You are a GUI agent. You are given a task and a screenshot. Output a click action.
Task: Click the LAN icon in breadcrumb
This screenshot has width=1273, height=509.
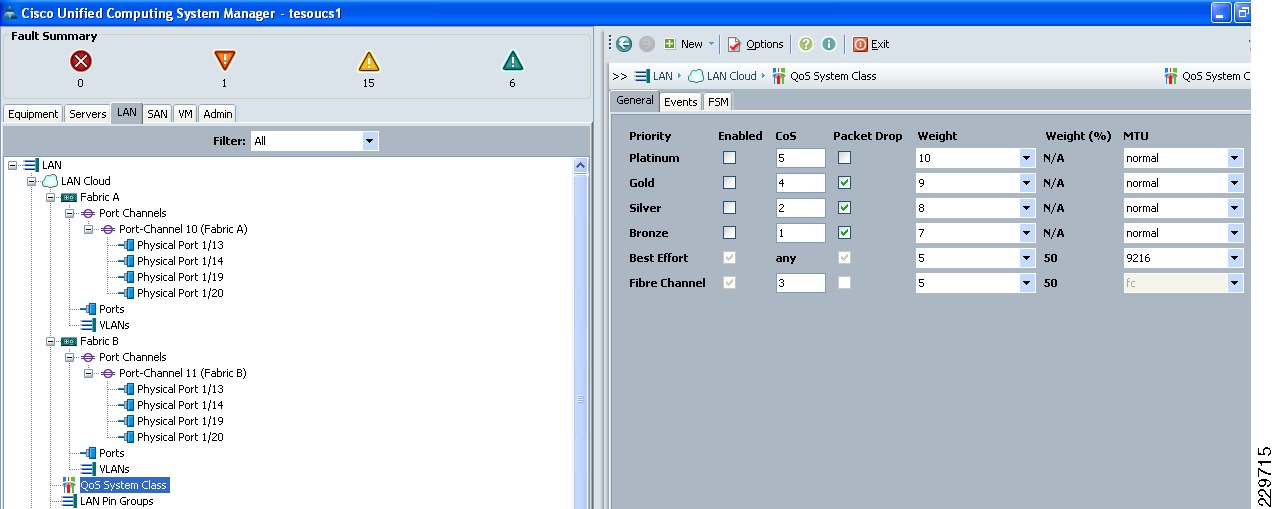641,75
